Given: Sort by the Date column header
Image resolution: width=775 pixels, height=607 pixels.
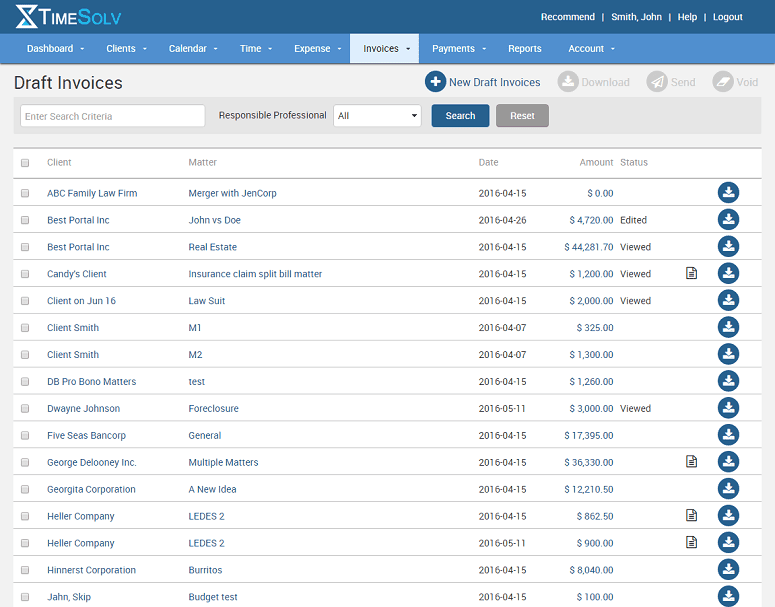Looking at the screenshot, I should click(488, 162).
